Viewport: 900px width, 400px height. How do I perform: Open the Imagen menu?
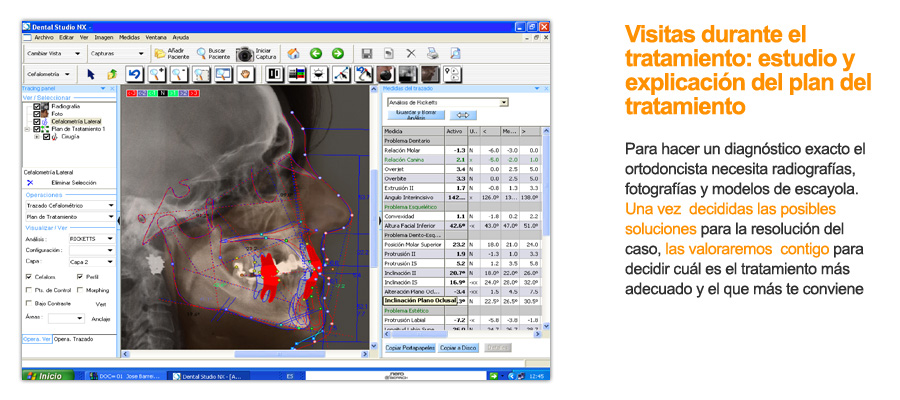coord(104,37)
